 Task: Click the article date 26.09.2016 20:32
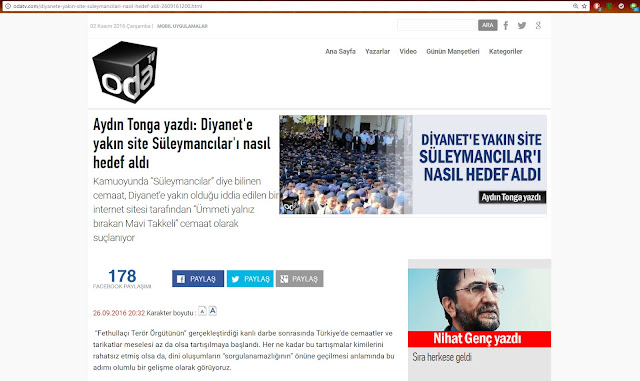click(x=119, y=313)
